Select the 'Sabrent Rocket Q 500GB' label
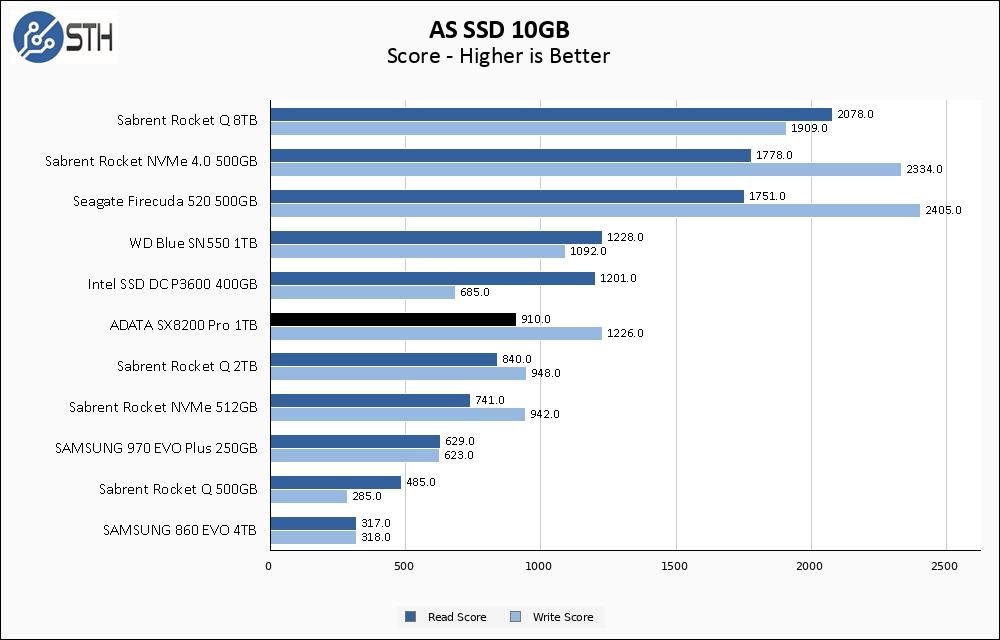This screenshot has width=1000, height=640. [178, 489]
